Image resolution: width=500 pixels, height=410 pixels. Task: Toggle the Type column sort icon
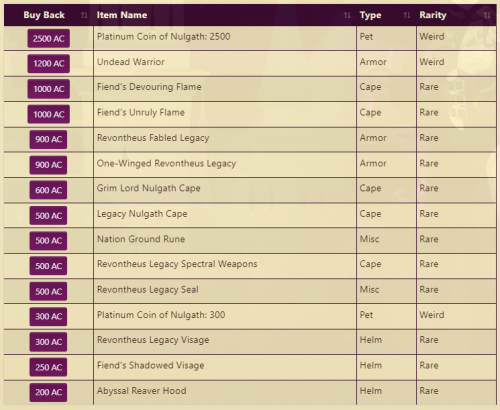[x=407, y=15]
